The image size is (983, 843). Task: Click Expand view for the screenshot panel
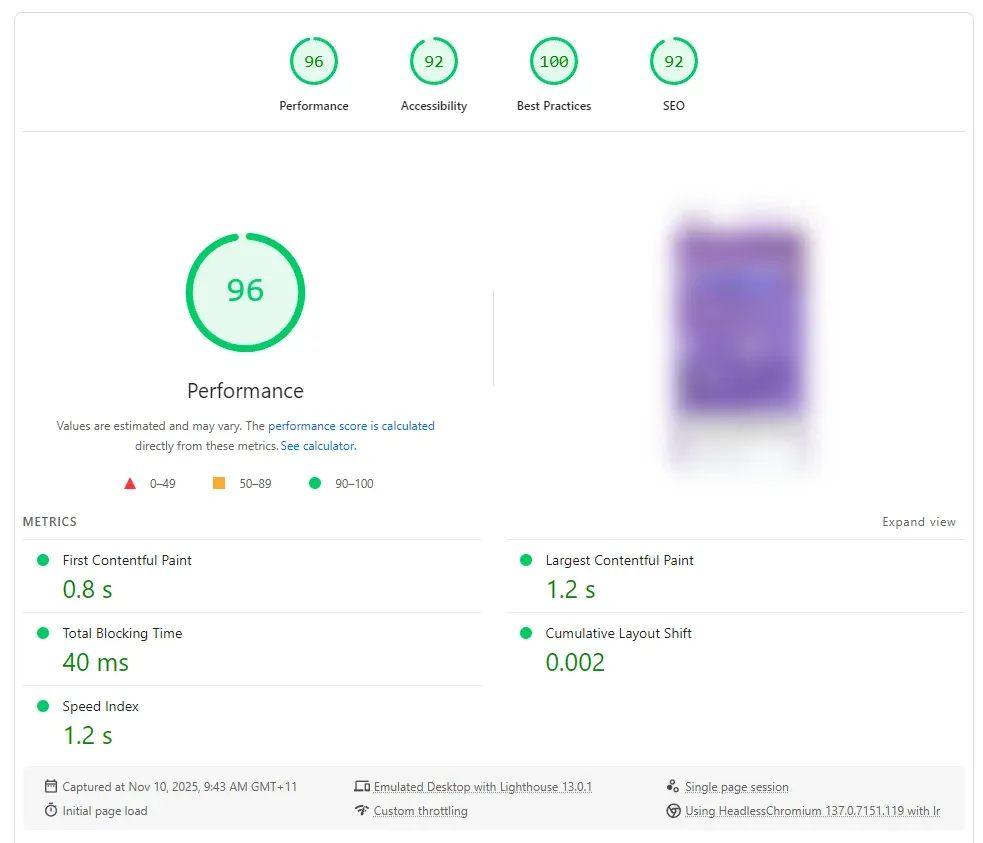pos(918,521)
